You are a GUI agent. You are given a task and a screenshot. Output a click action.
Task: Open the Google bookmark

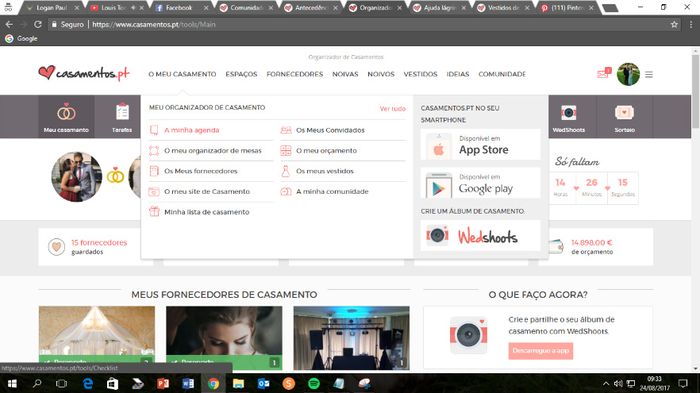coord(21,39)
